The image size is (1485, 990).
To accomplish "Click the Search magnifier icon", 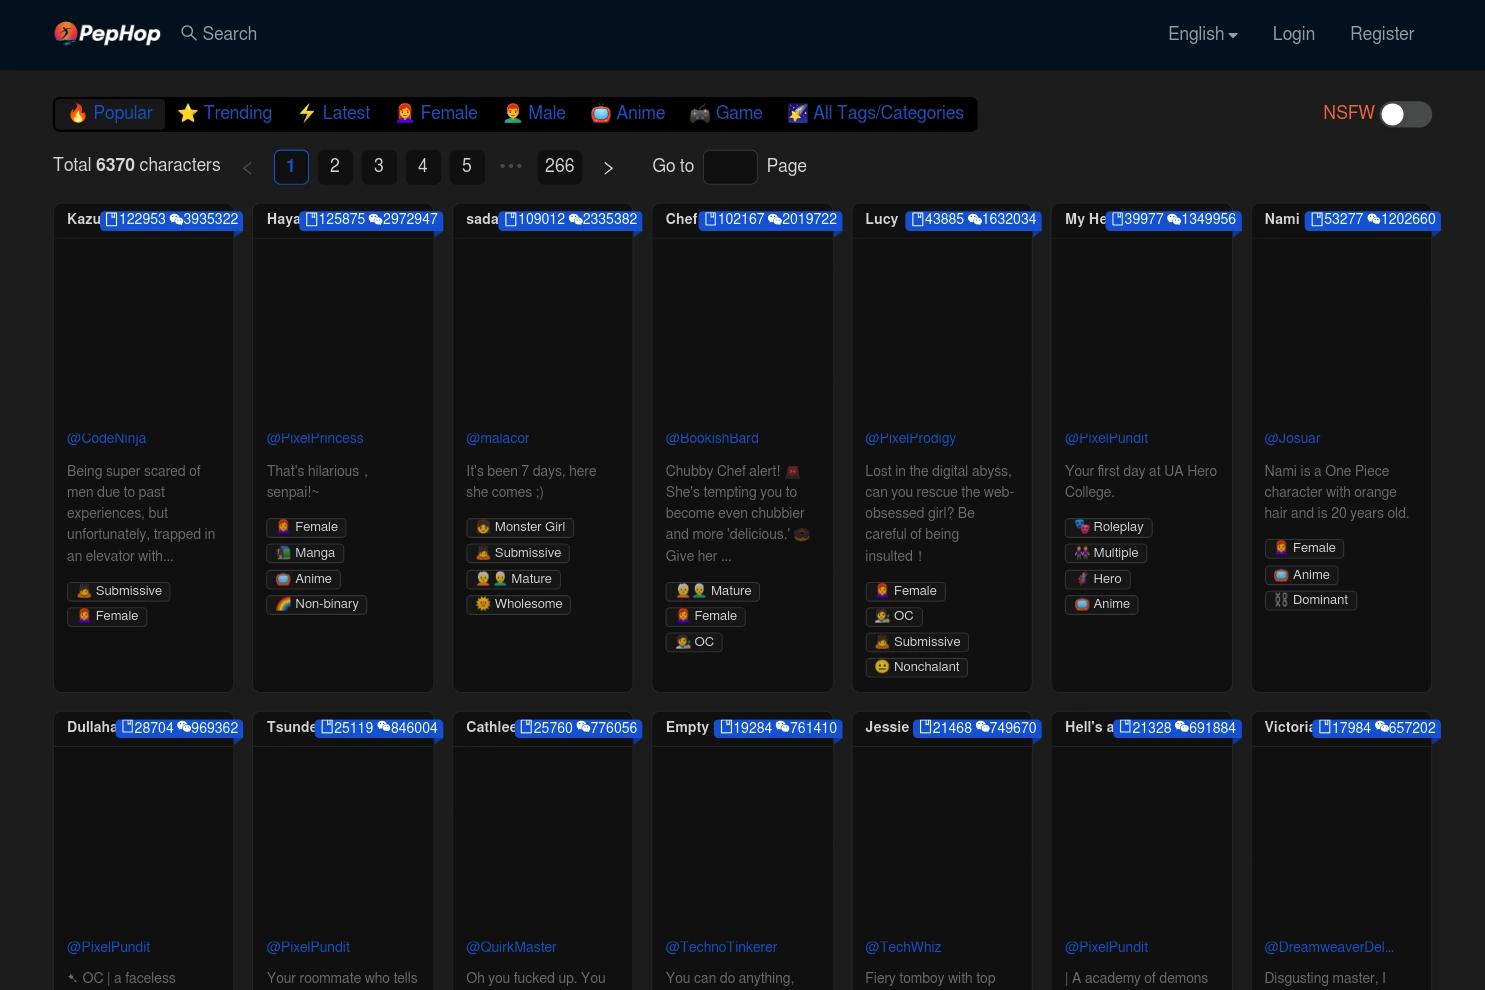I will (x=188, y=33).
